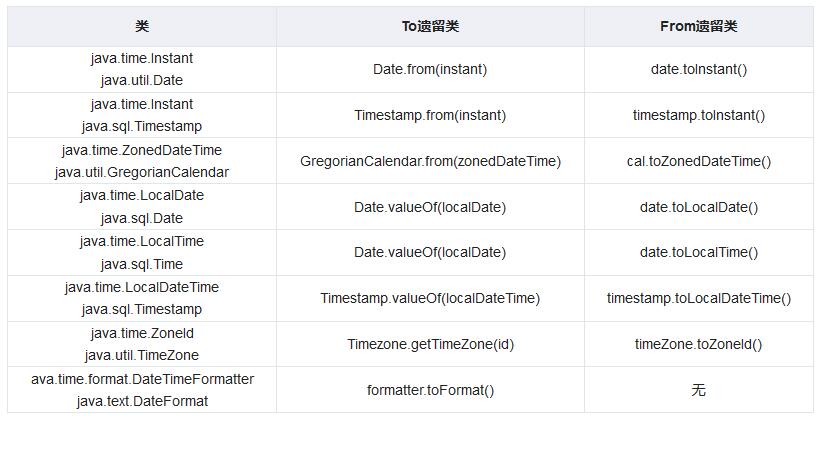Click the date.toInstant() cell

point(698,69)
